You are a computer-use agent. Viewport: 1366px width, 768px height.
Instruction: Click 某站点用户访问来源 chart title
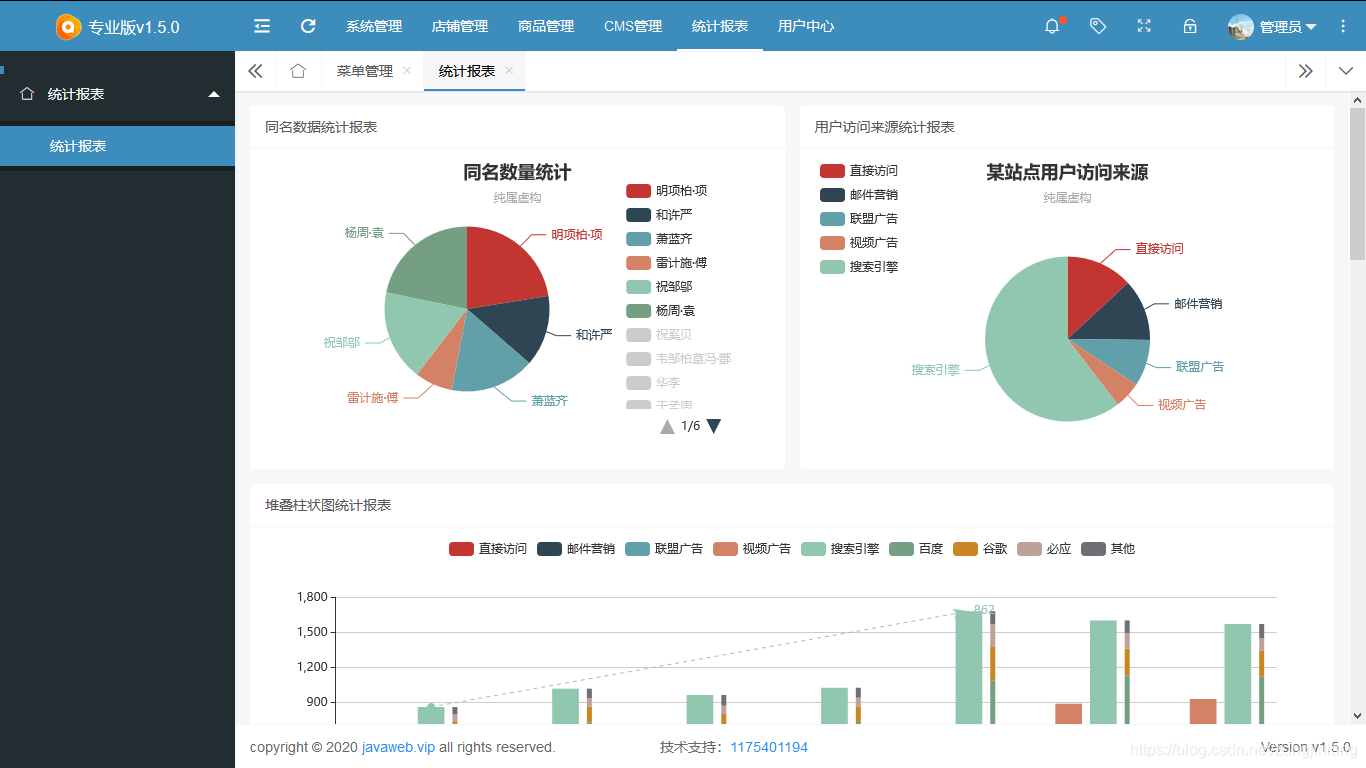tap(1067, 172)
